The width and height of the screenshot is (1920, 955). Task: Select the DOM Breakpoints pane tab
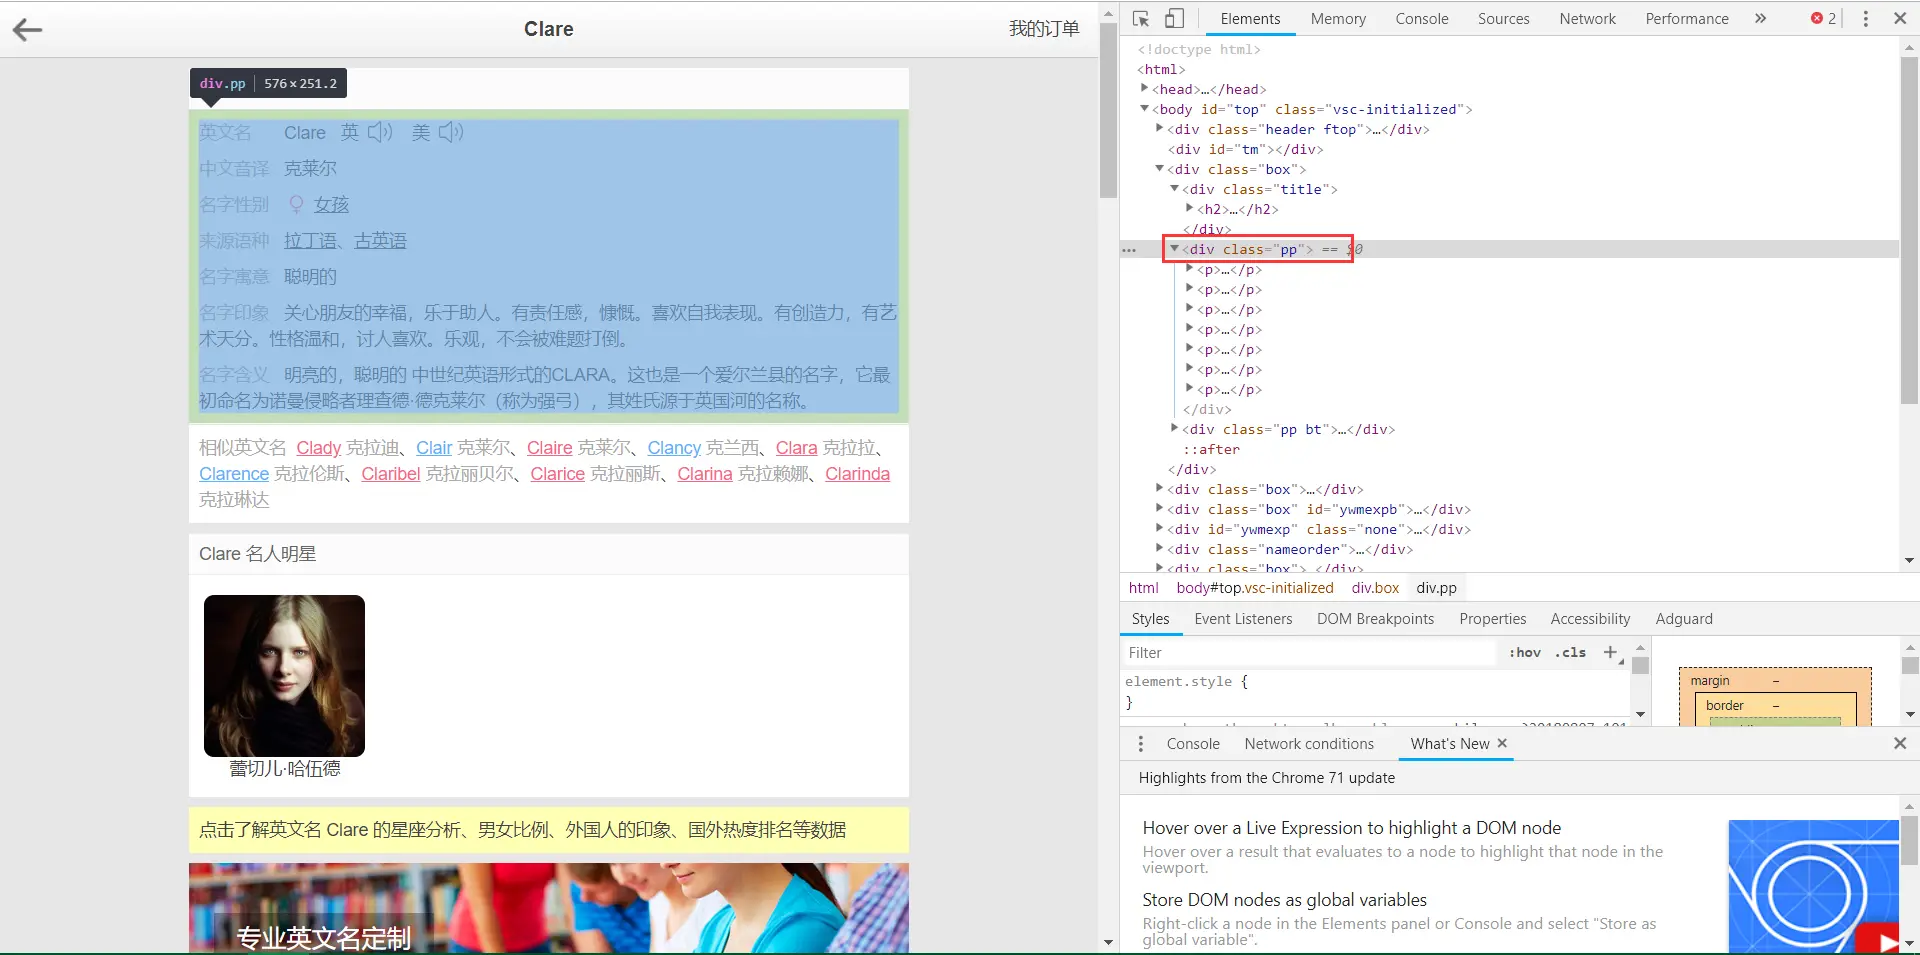click(1375, 619)
